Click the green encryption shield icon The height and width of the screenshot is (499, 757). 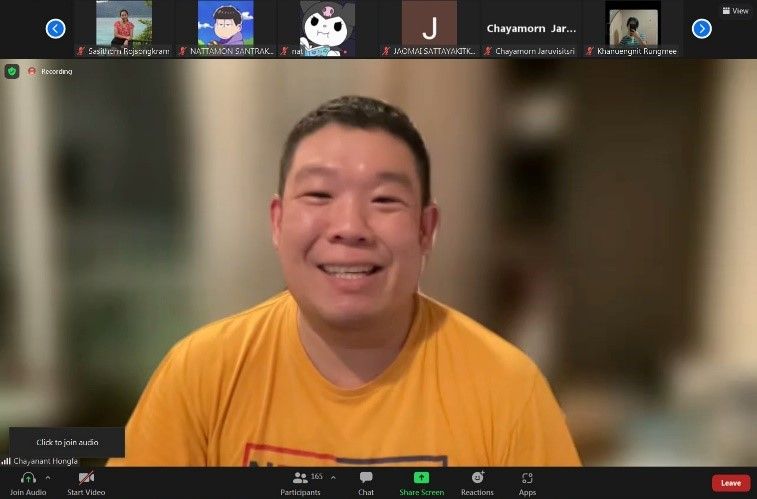coord(12,71)
